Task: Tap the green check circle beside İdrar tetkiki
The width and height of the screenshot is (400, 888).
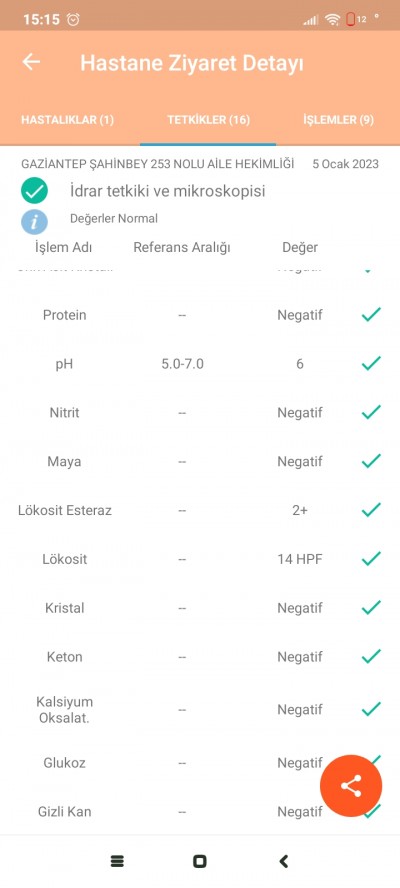Action: click(x=35, y=191)
